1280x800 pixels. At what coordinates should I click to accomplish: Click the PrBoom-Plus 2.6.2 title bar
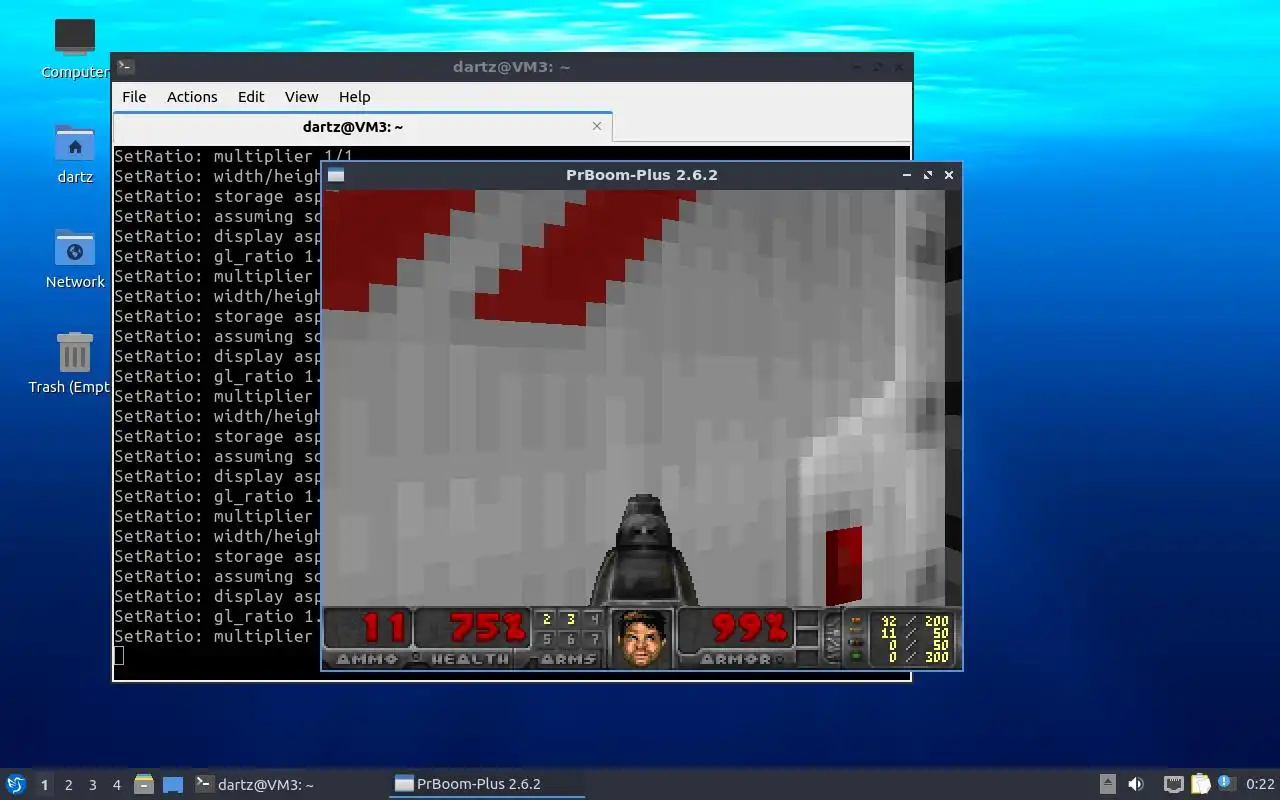tap(642, 175)
